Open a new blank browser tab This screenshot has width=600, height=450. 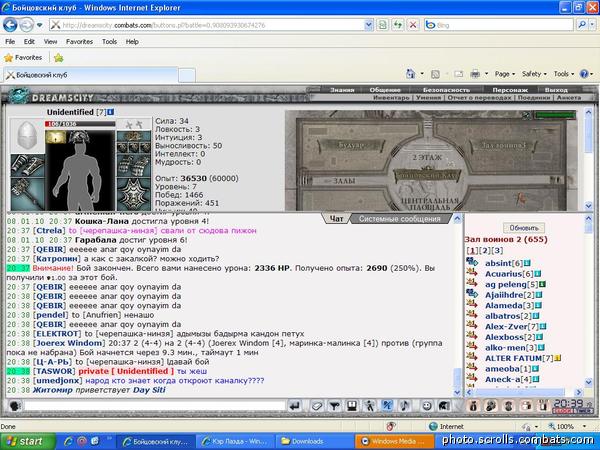click(x=187, y=75)
